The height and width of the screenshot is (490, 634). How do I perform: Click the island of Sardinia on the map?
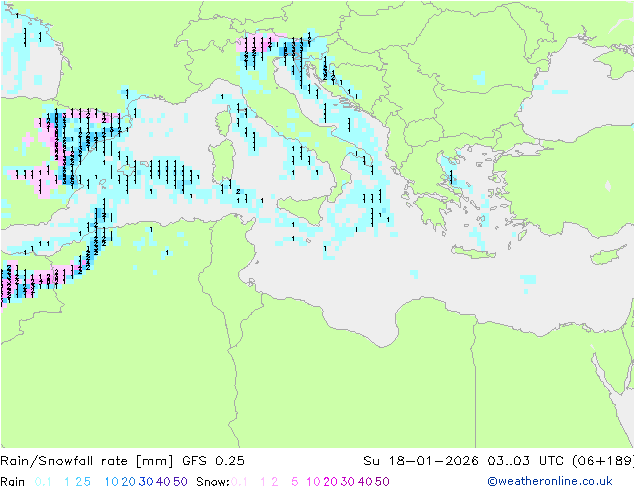pyautogui.click(x=222, y=162)
